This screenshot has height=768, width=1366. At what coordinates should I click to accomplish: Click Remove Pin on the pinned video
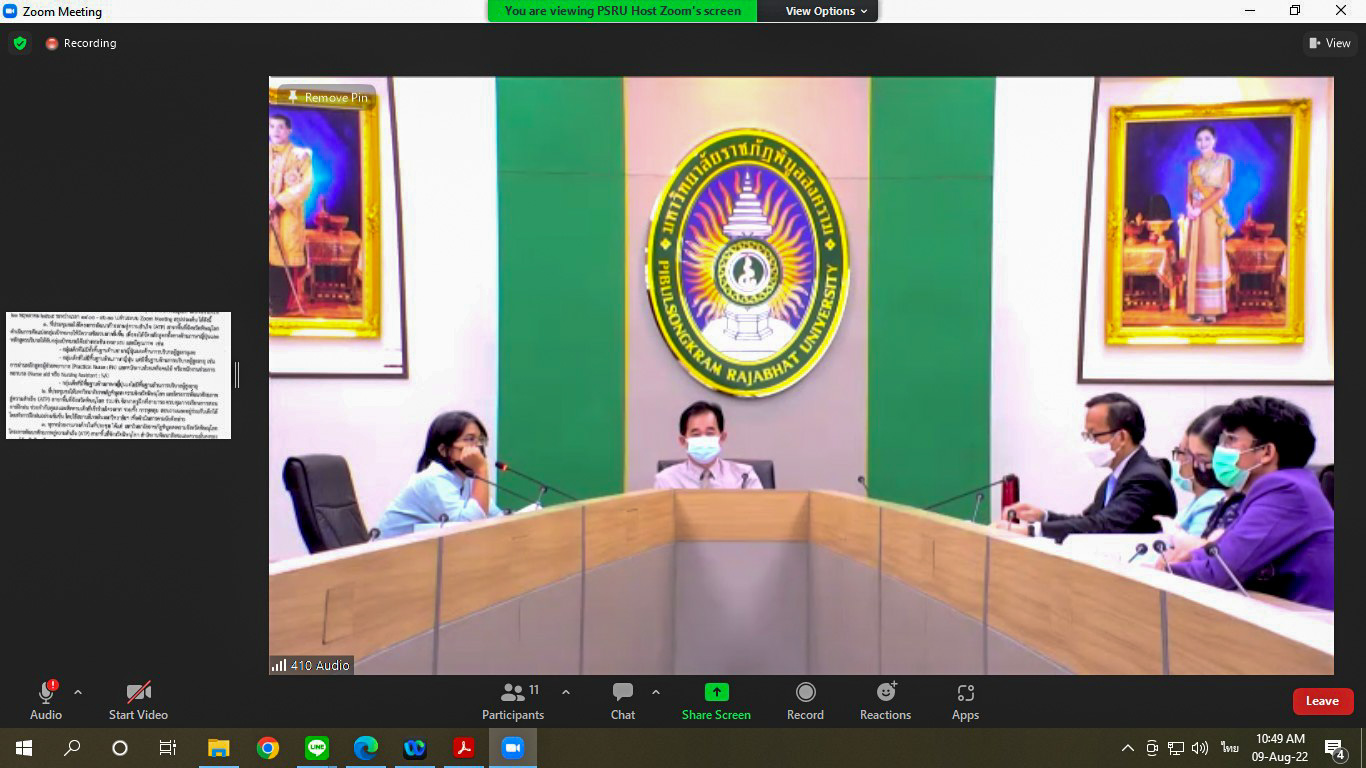(327, 97)
